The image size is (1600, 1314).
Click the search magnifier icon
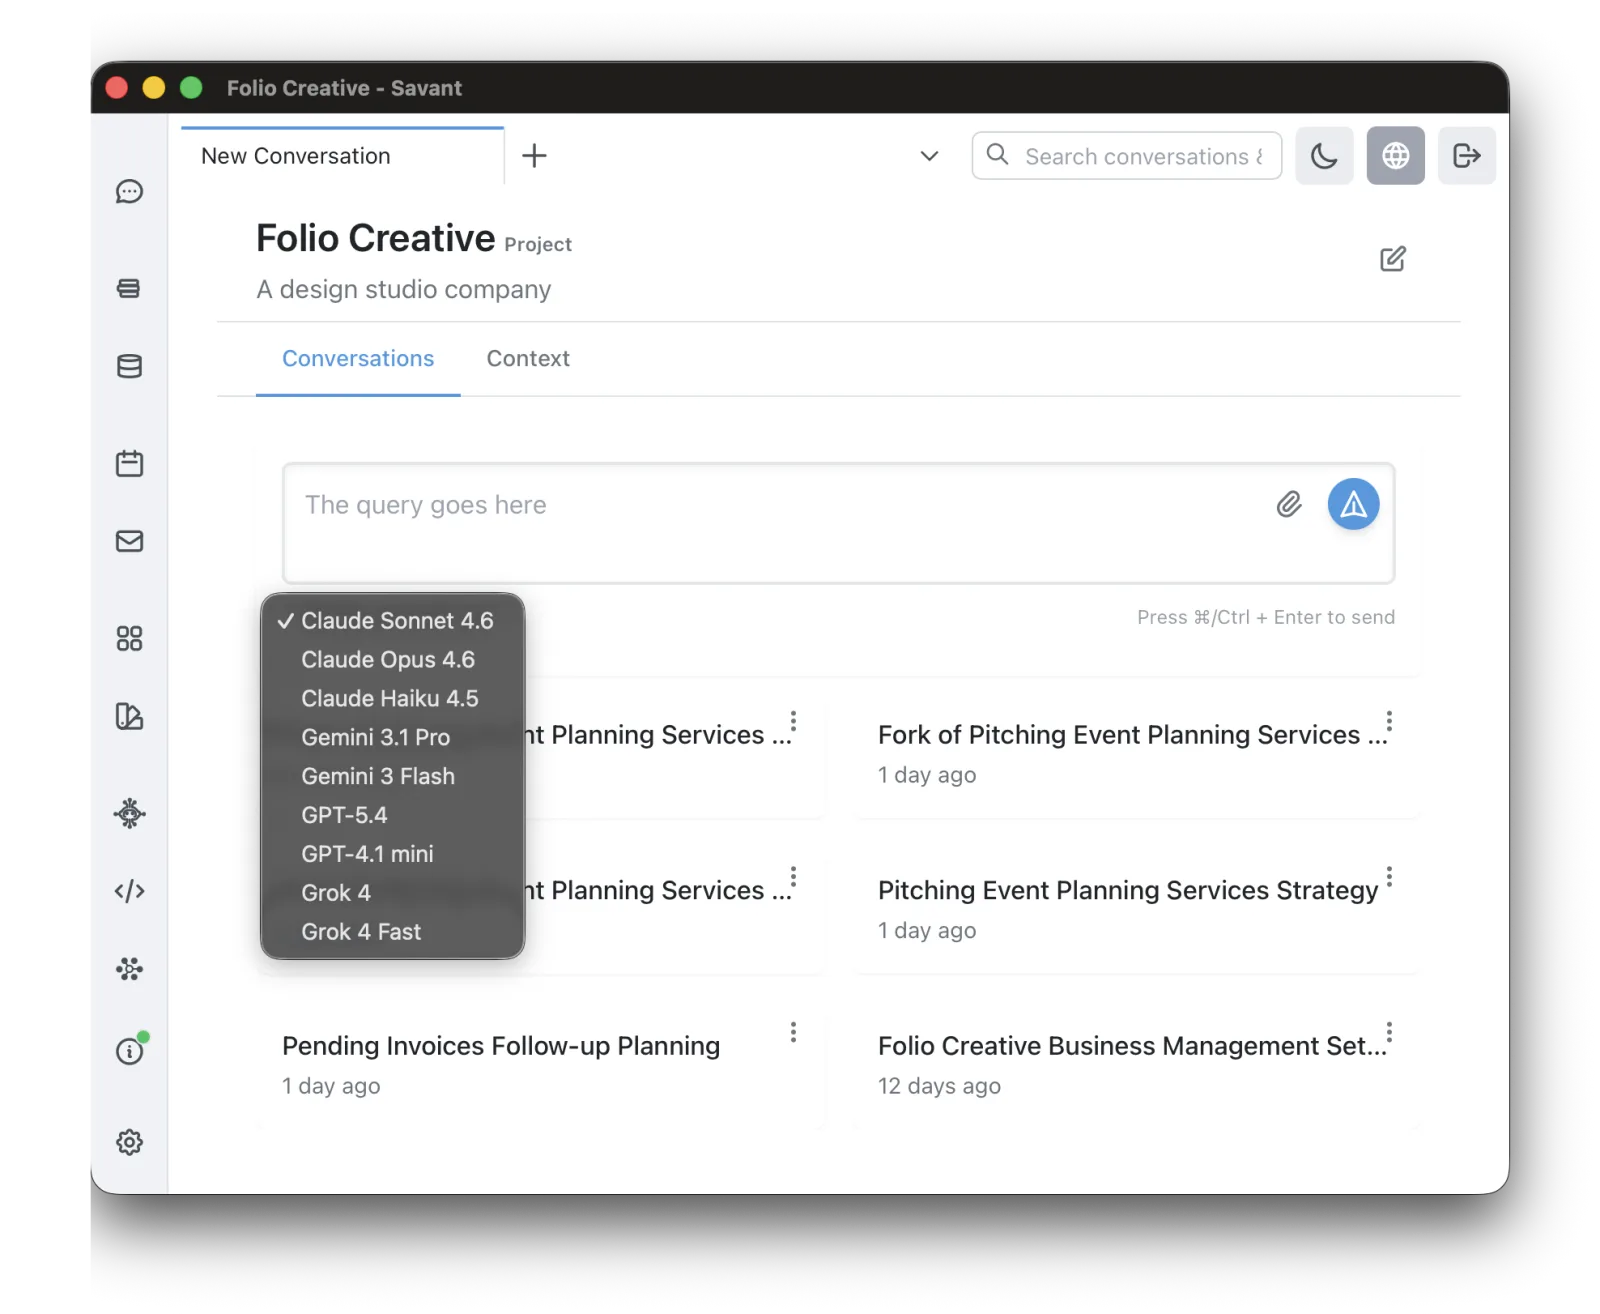pyautogui.click(x=997, y=155)
